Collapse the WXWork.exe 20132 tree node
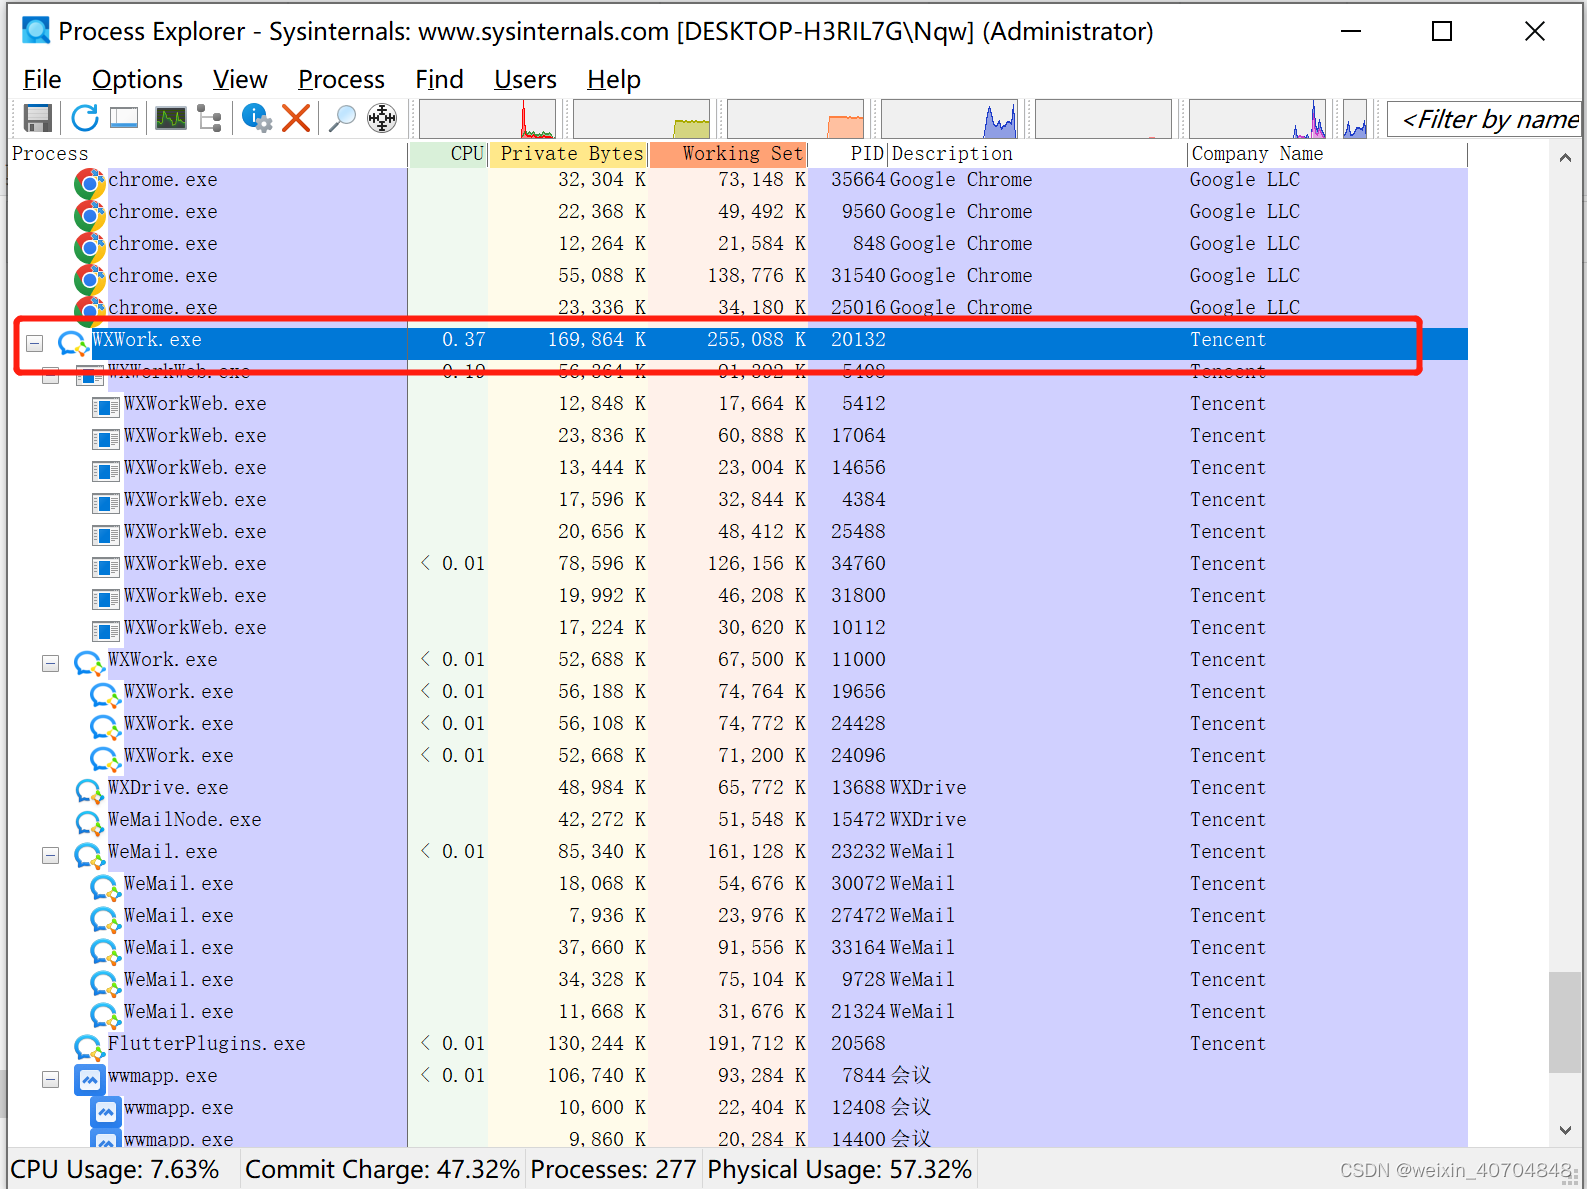 tap(34, 343)
